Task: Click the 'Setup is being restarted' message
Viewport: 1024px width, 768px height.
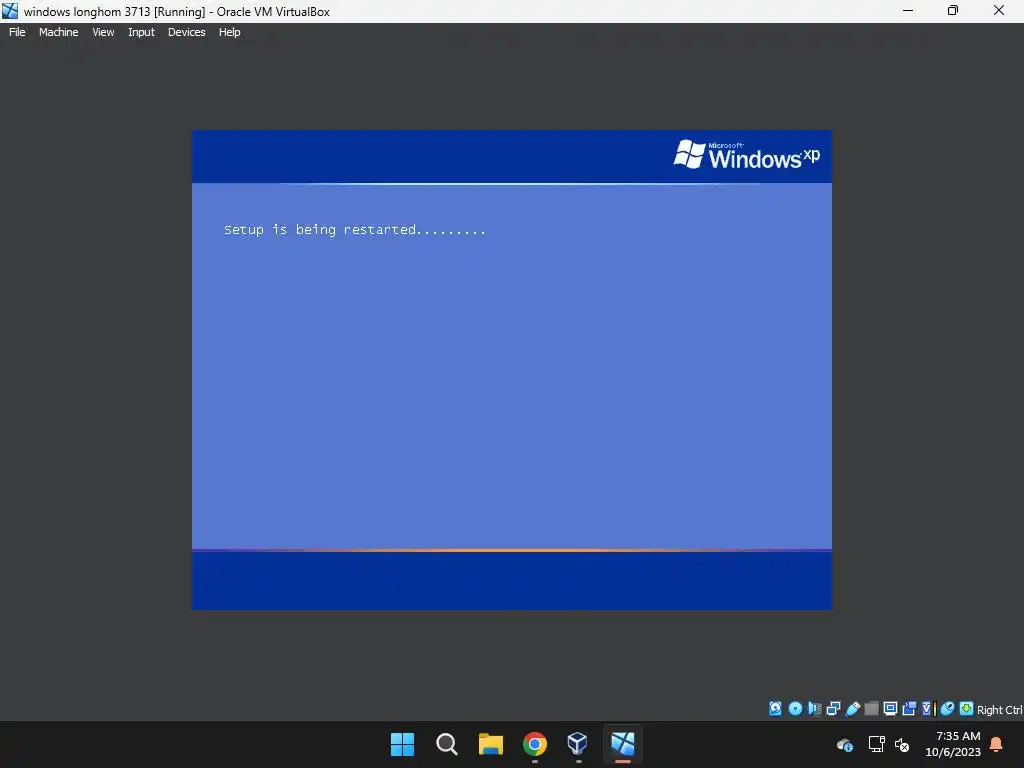Action: click(355, 230)
